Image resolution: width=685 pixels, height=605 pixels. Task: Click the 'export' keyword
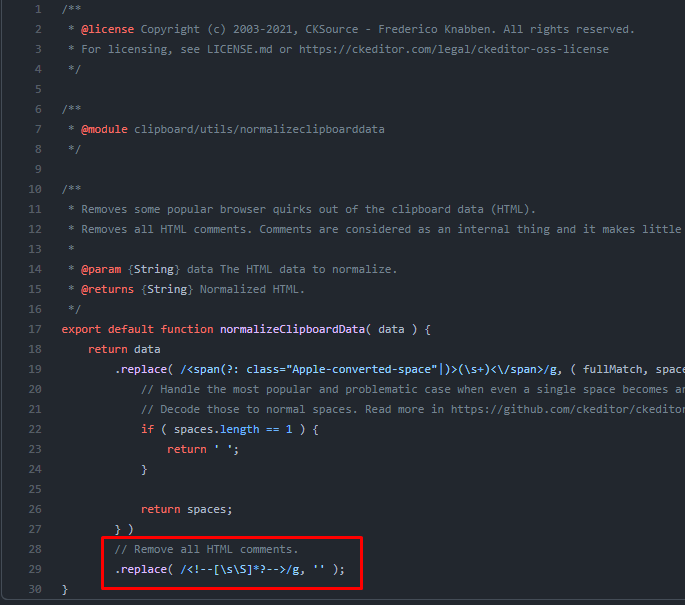(81, 329)
